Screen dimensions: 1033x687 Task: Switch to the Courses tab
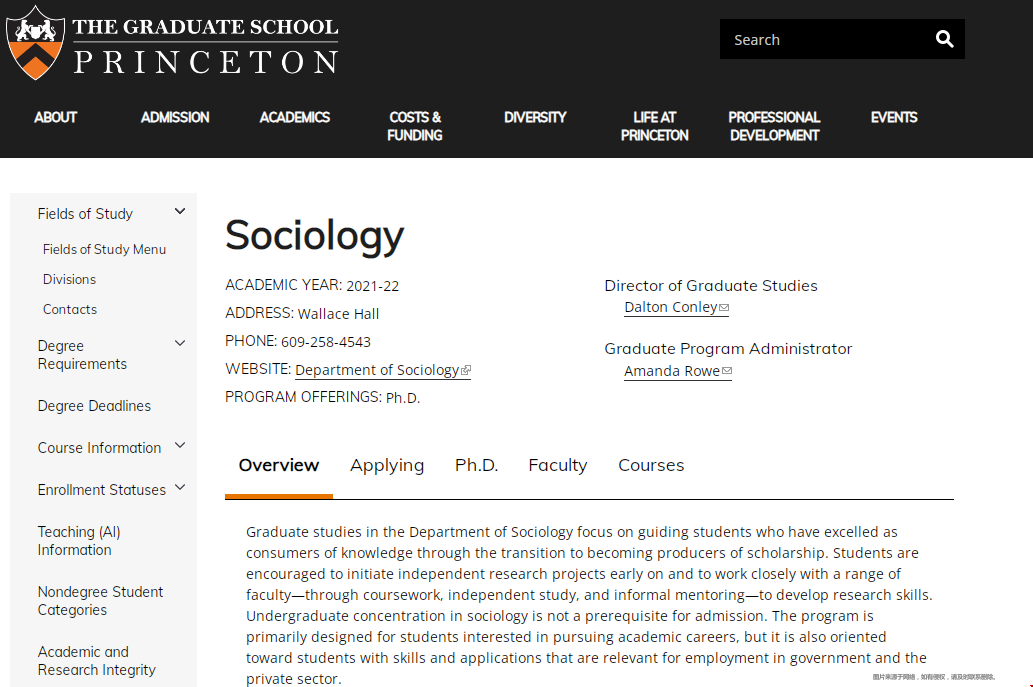coord(651,465)
